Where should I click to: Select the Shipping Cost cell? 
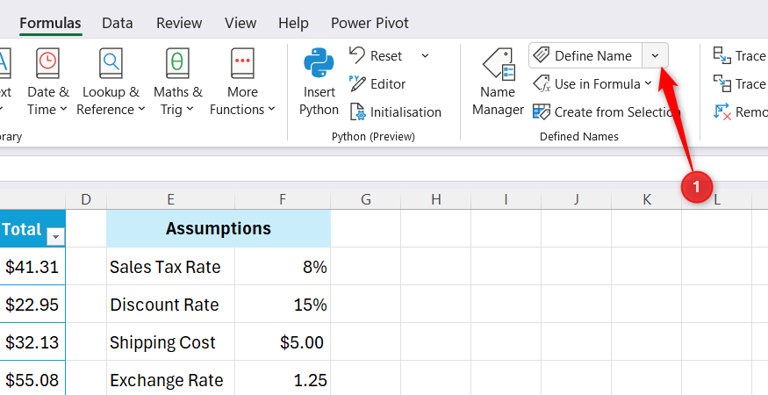tap(170, 342)
